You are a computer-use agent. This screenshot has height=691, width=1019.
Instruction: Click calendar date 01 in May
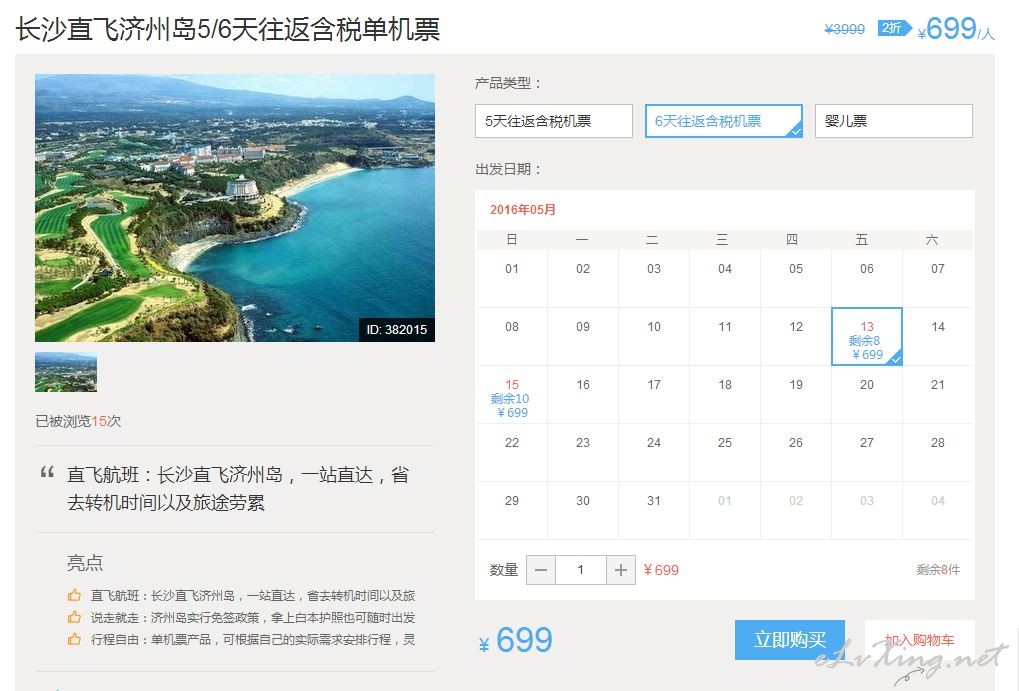(x=511, y=268)
